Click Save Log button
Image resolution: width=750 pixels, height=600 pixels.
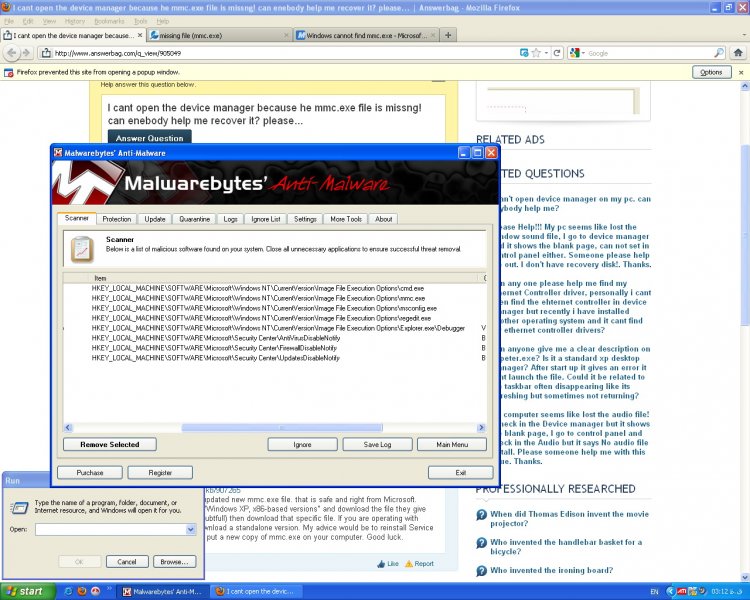[x=377, y=444]
